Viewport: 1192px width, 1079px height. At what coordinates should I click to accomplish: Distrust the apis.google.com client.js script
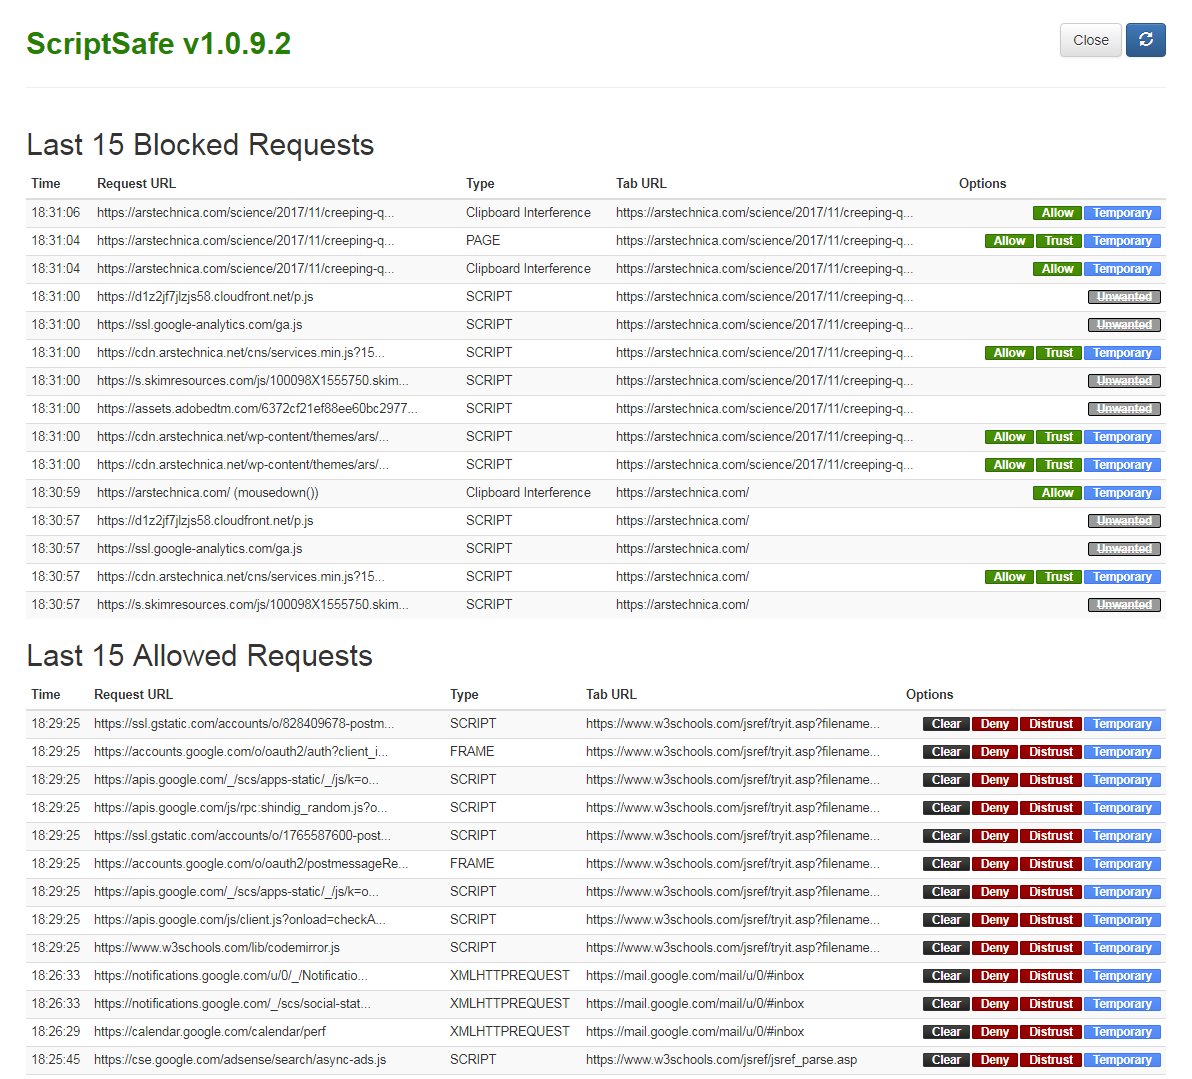[1050, 919]
